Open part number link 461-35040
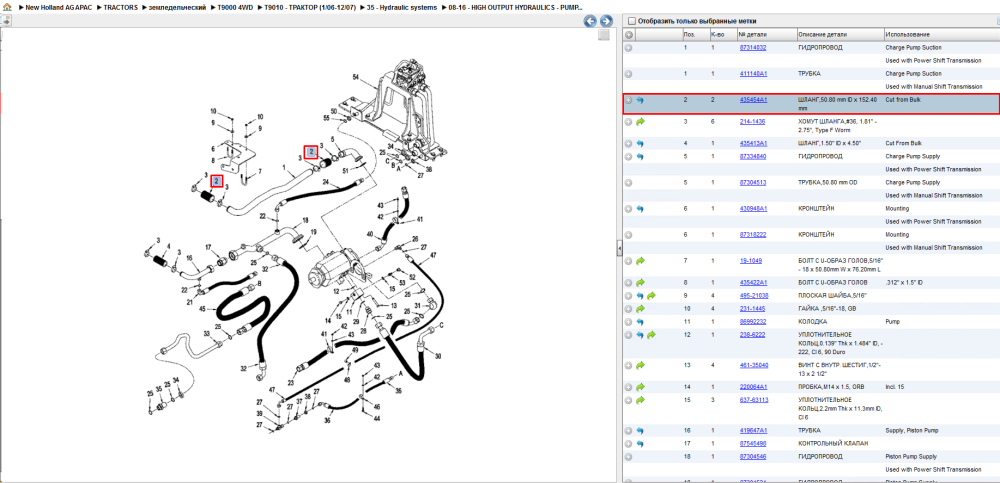This screenshot has width=1000, height=483. (x=754, y=366)
